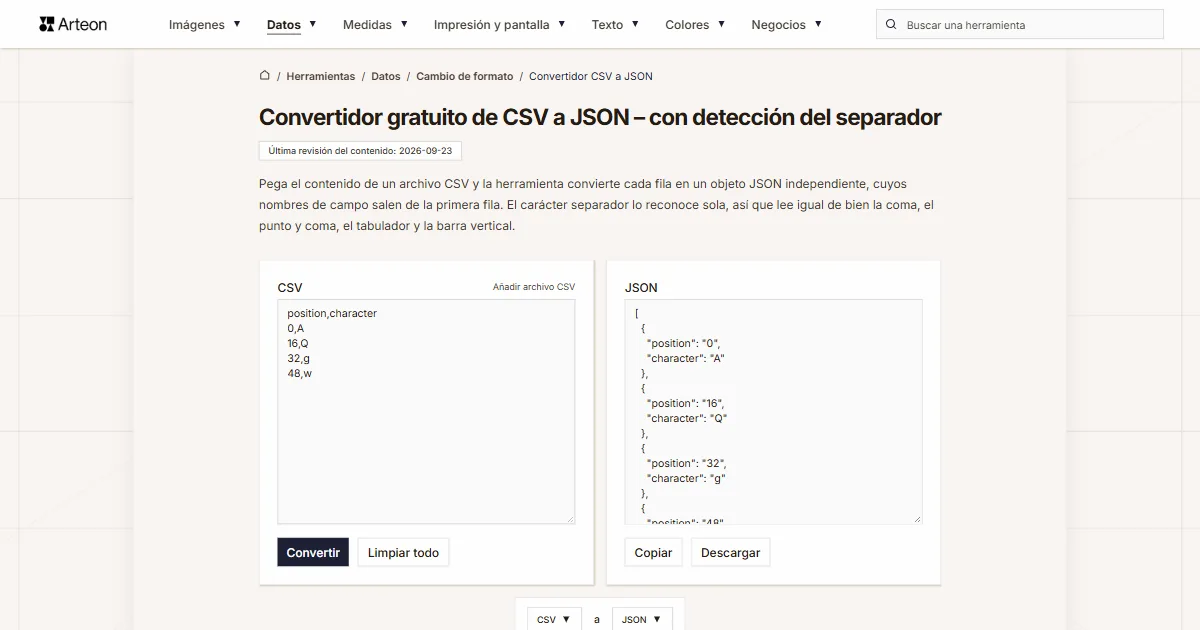The height and width of the screenshot is (630, 1200).
Task: Expand the Colores menu
Action: click(695, 24)
